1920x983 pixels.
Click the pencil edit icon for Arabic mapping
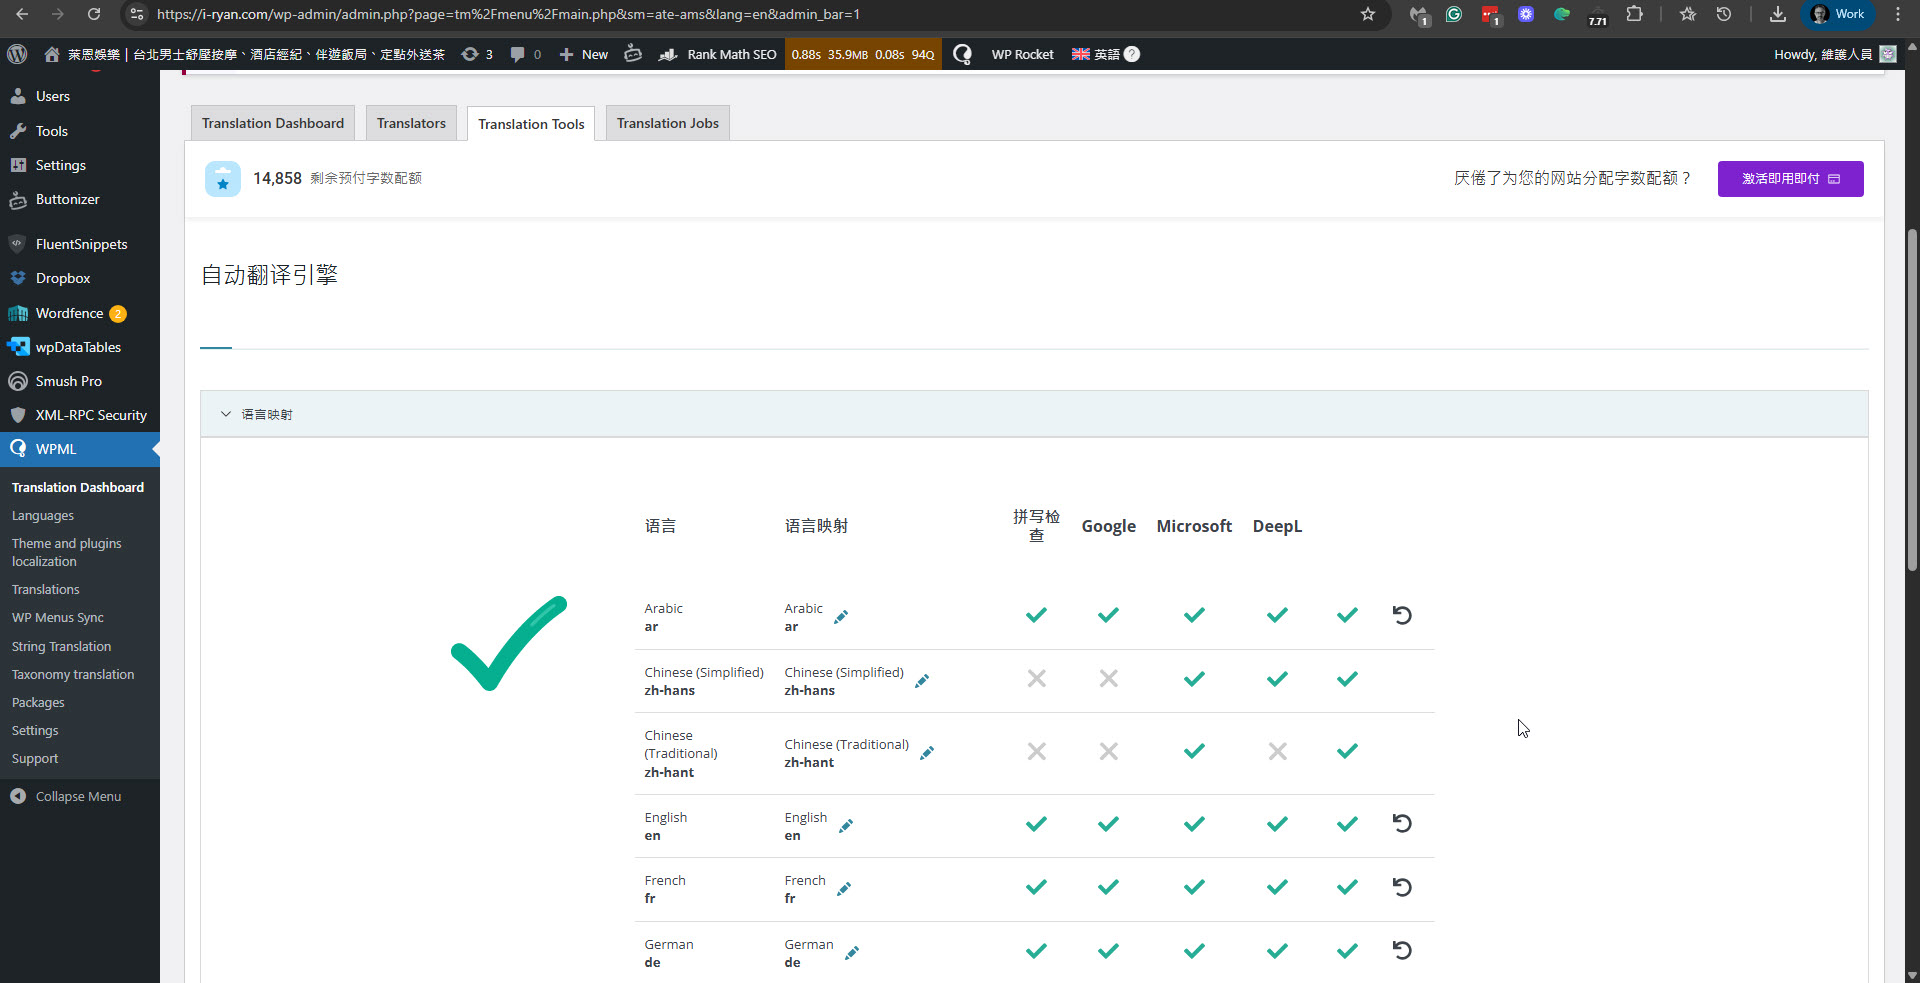pos(841,617)
